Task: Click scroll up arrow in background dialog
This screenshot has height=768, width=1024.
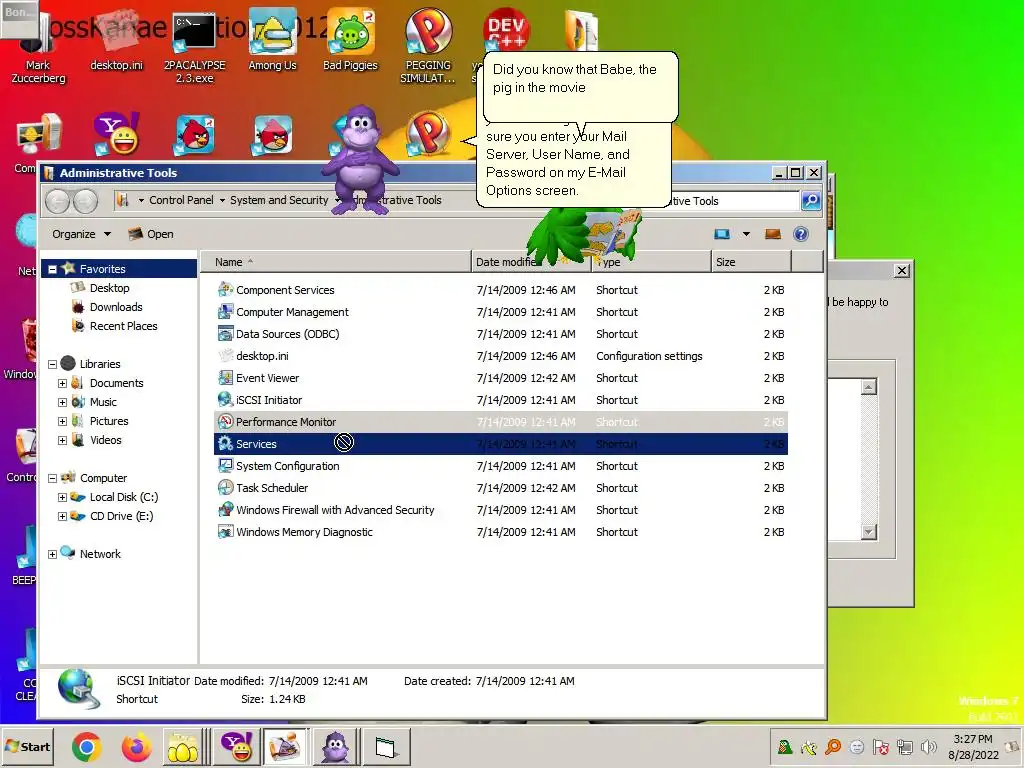Action: pos(869,387)
